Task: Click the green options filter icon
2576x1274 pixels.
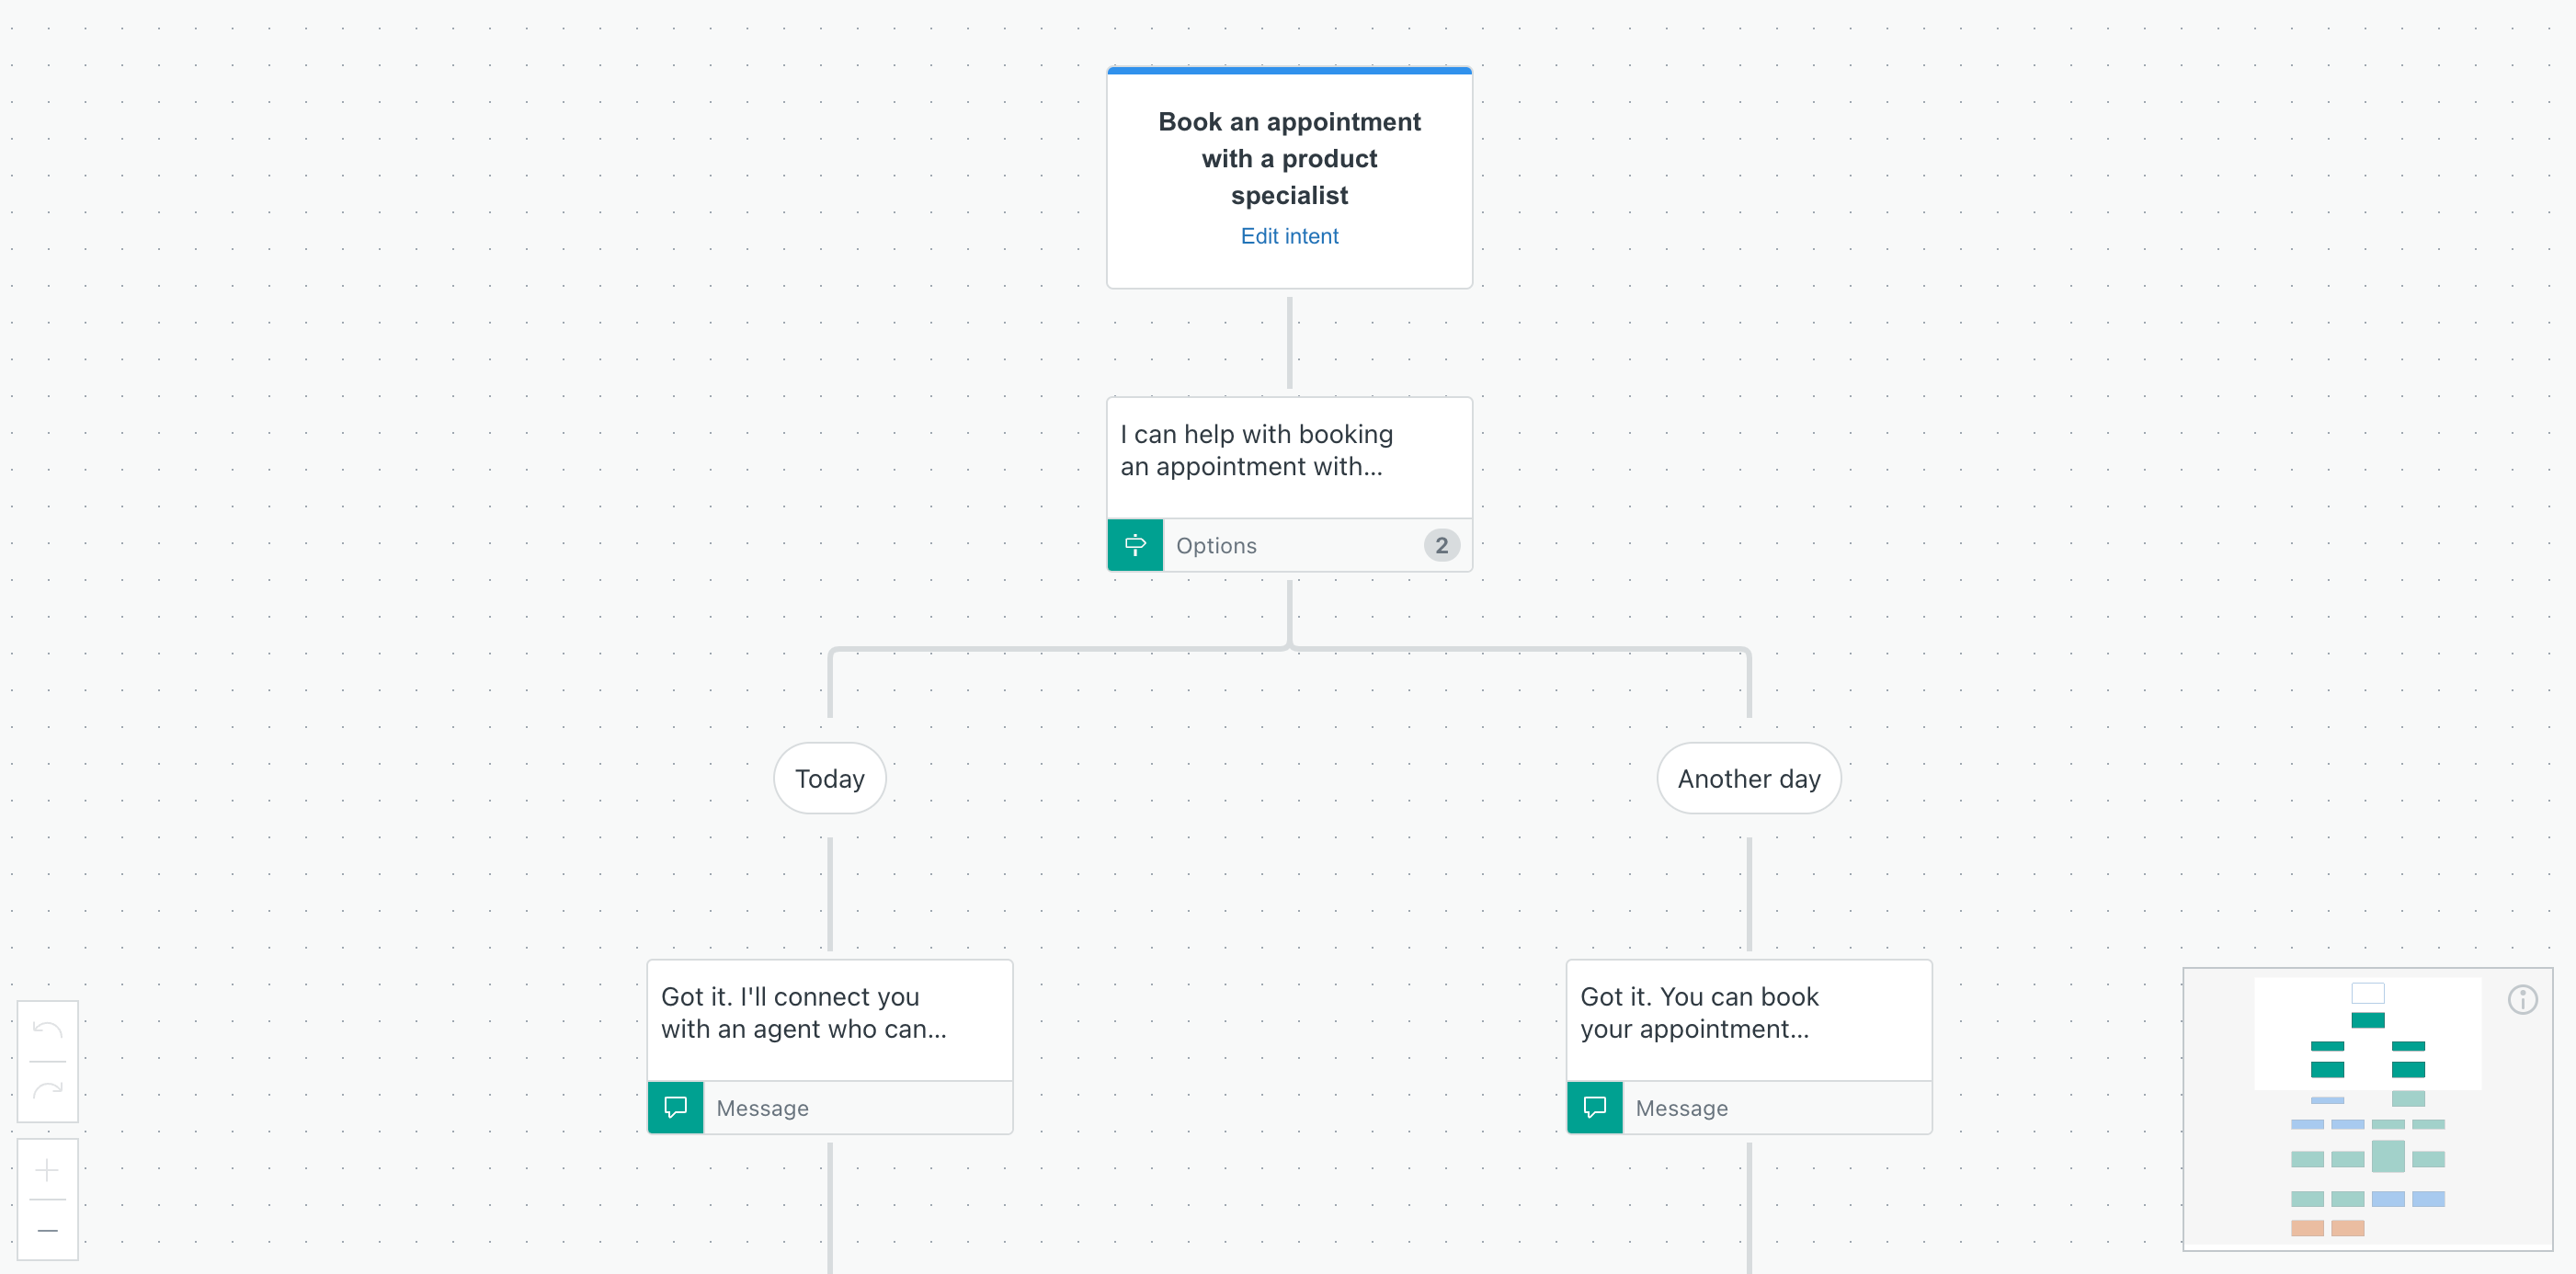Action: click(1135, 545)
